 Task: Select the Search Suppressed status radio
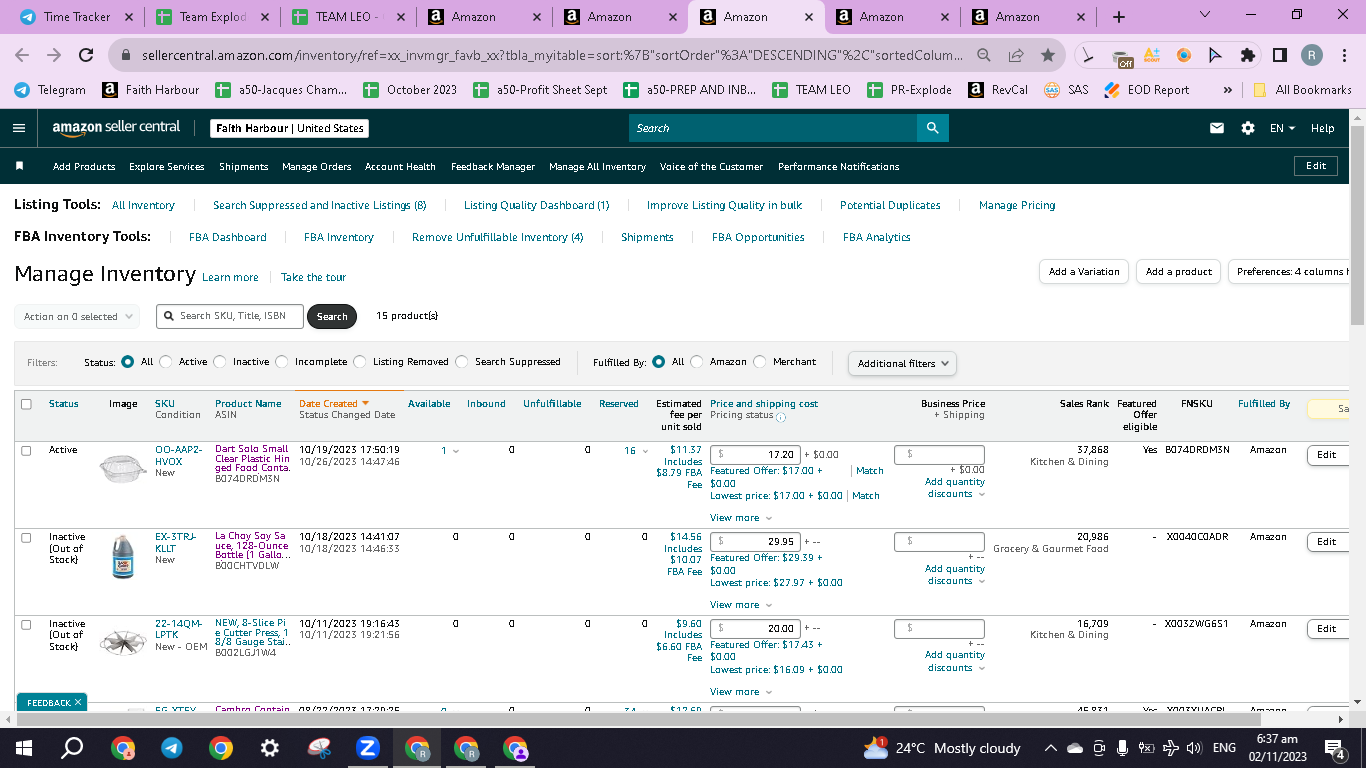click(x=462, y=362)
